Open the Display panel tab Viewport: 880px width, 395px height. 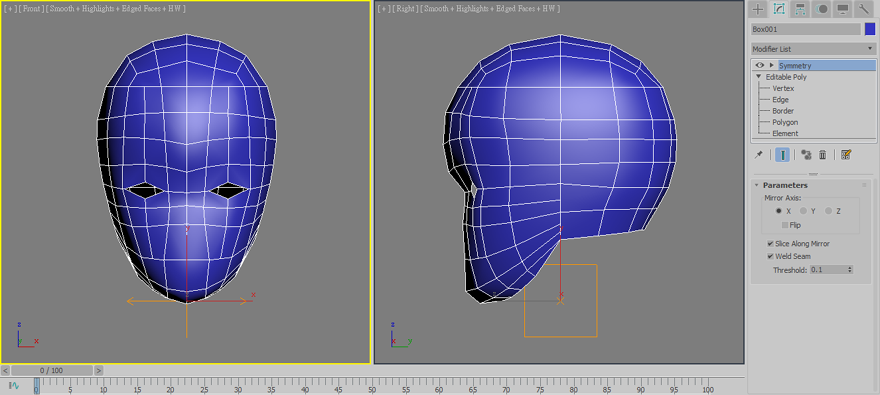click(x=842, y=8)
